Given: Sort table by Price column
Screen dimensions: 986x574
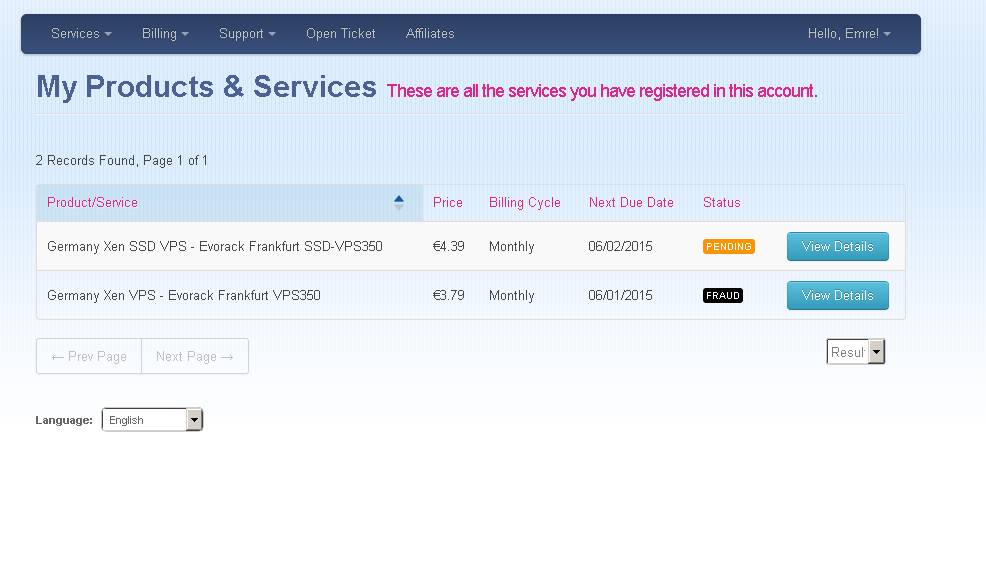Looking at the screenshot, I should pos(448,202).
